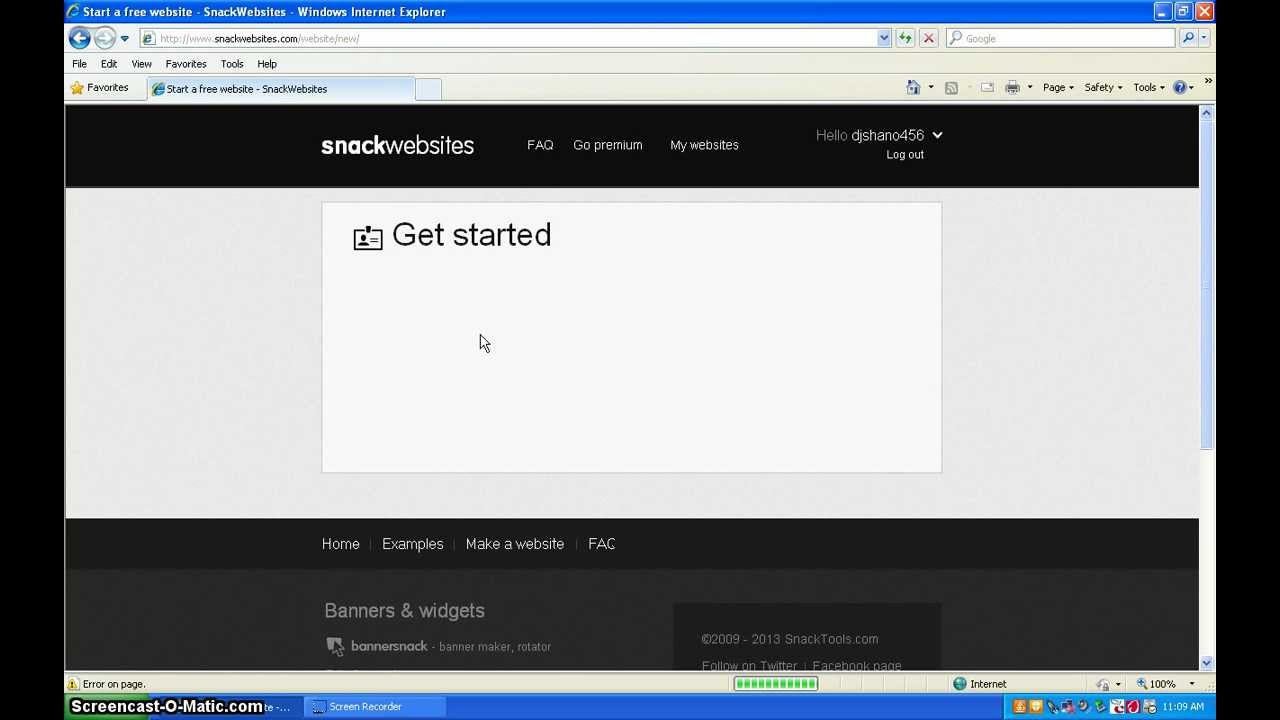Image resolution: width=1280 pixels, height=720 pixels.
Task: Select the Start a free website tab
Action: coord(280,89)
